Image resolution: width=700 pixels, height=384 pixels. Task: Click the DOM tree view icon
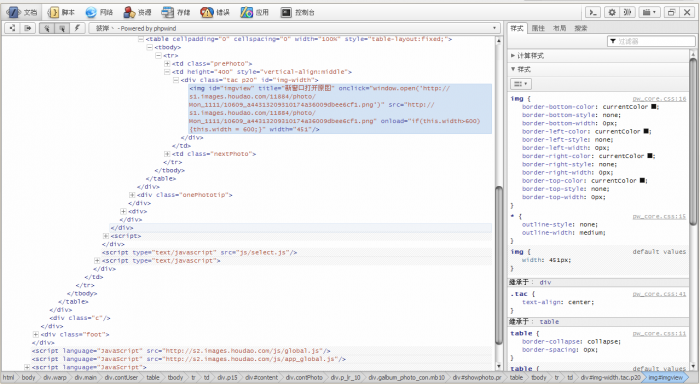click(x=12, y=28)
